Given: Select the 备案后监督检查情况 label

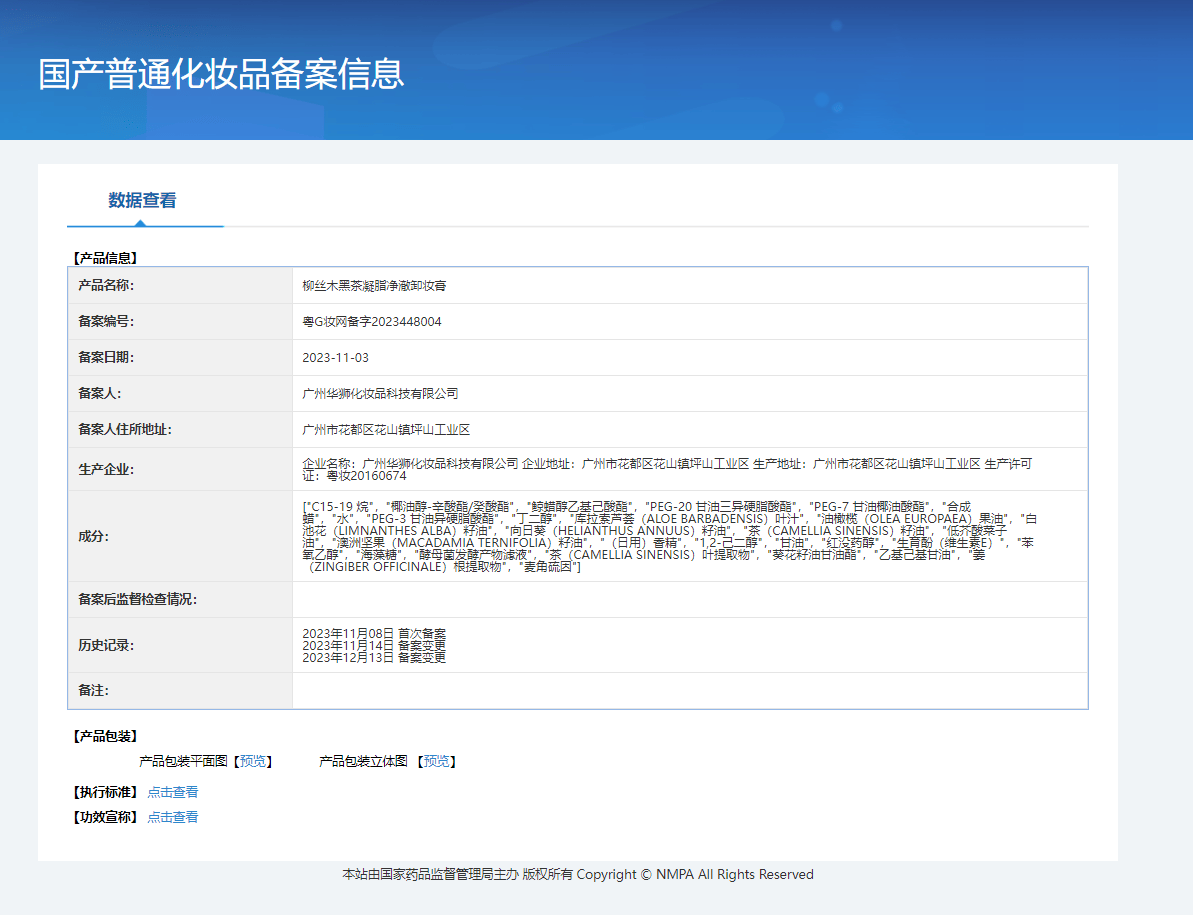Looking at the screenshot, I should click(x=138, y=599).
